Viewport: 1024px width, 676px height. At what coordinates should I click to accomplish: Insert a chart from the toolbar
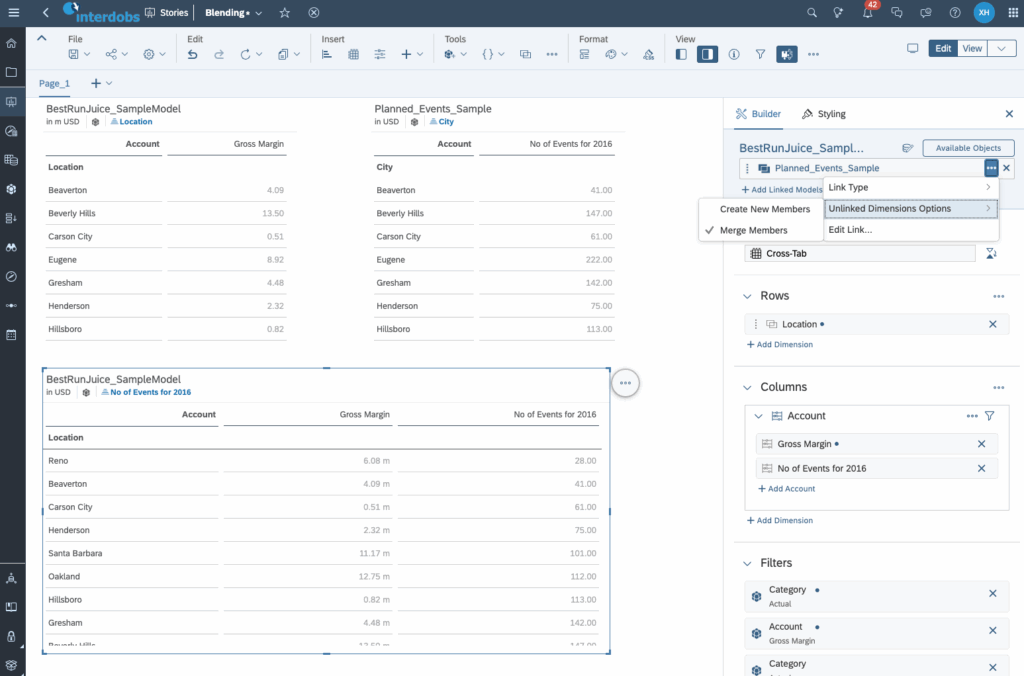[x=327, y=54]
